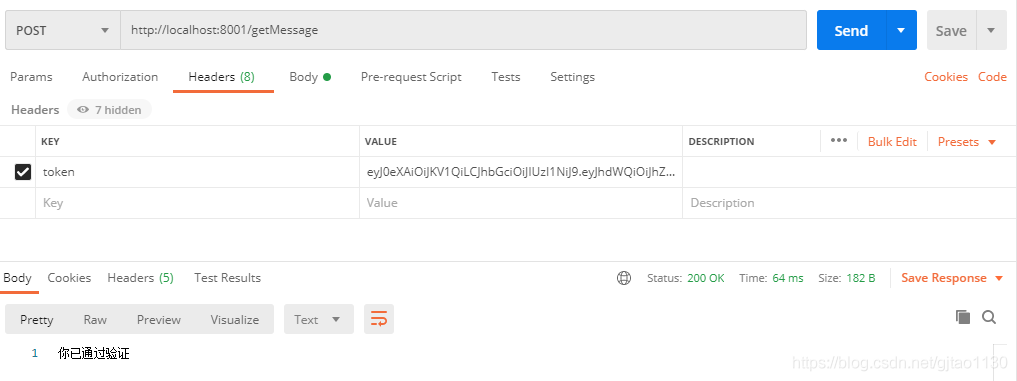
Task: Click the wrap lines icon in response toolbar
Action: click(379, 319)
